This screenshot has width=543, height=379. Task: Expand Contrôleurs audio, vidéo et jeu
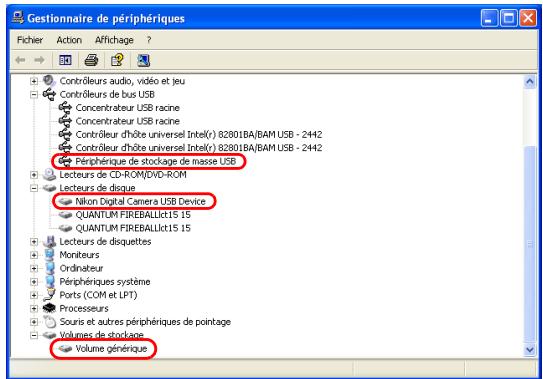coord(34,81)
